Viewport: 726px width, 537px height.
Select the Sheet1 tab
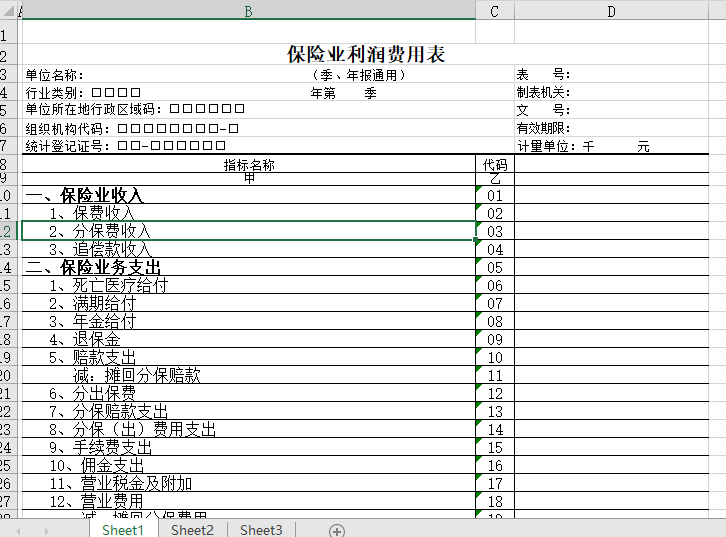pos(123,530)
